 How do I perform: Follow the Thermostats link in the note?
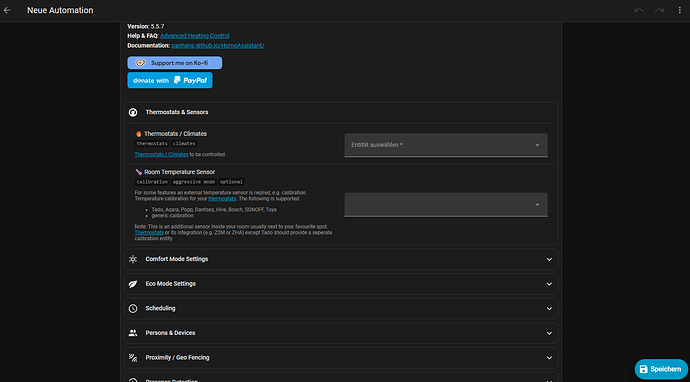tap(149, 232)
